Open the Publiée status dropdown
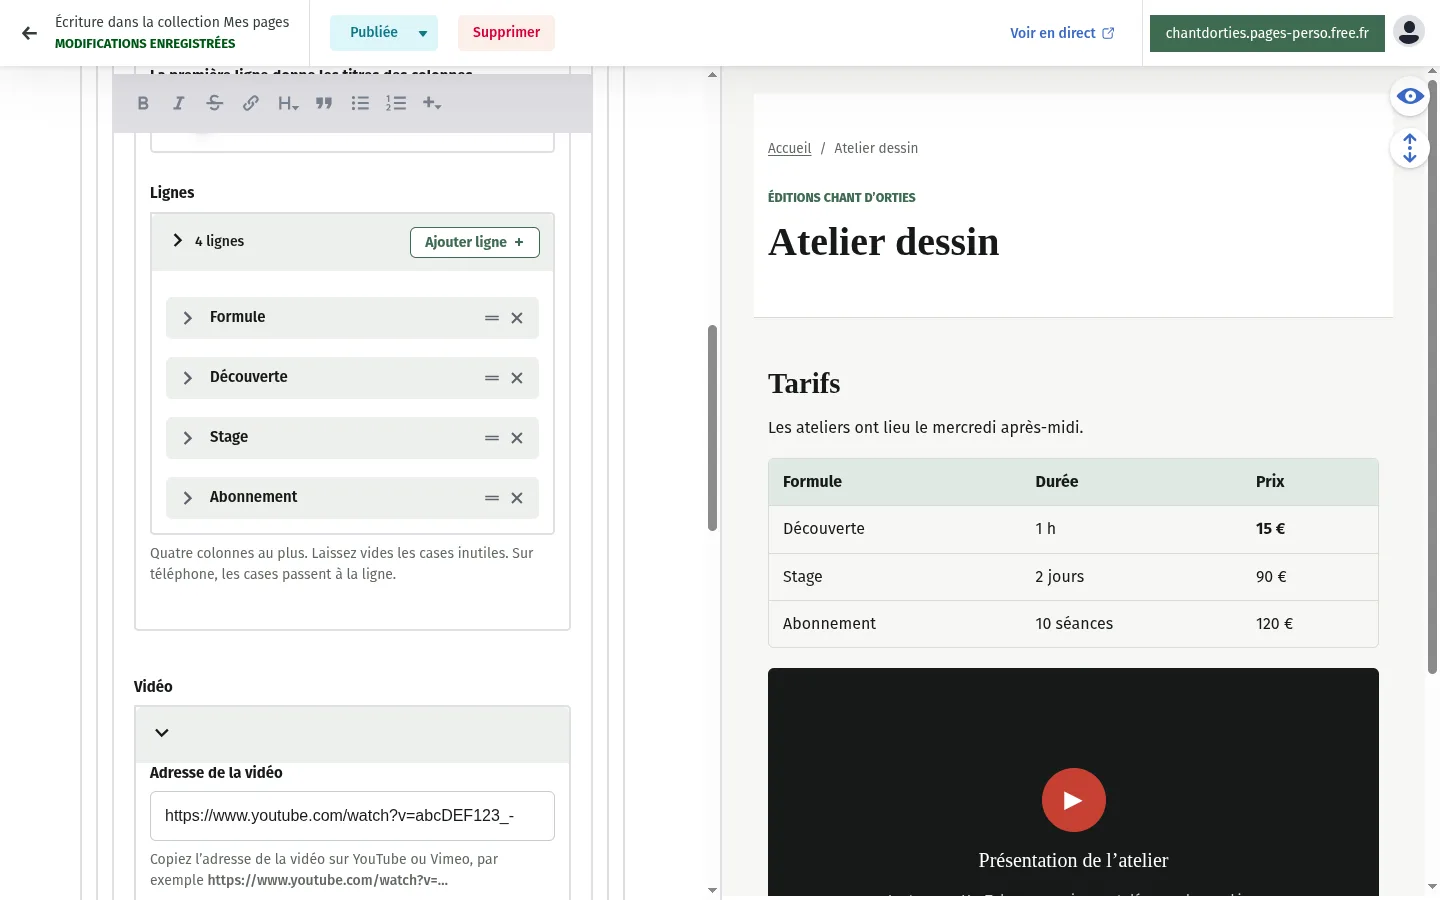Image resolution: width=1440 pixels, height=900 pixels. [384, 33]
